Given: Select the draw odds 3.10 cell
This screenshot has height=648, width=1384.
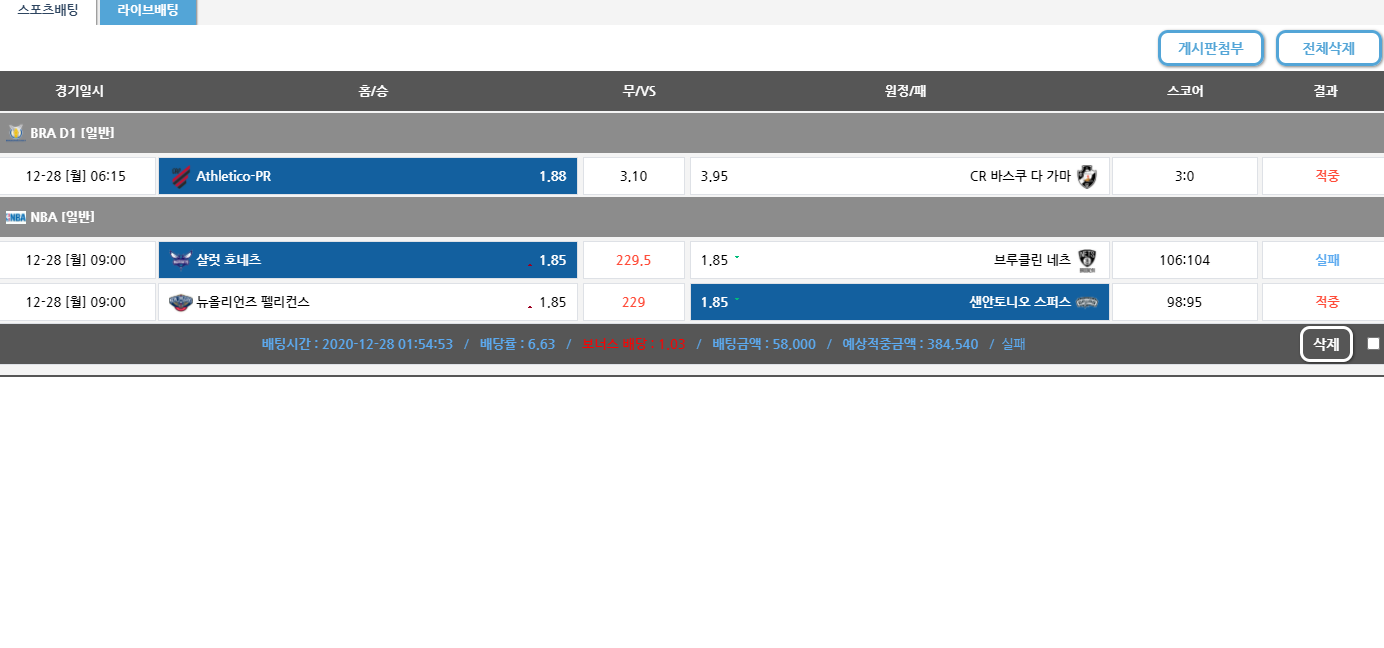Looking at the screenshot, I should pyautogui.click(x=633, y=177).
